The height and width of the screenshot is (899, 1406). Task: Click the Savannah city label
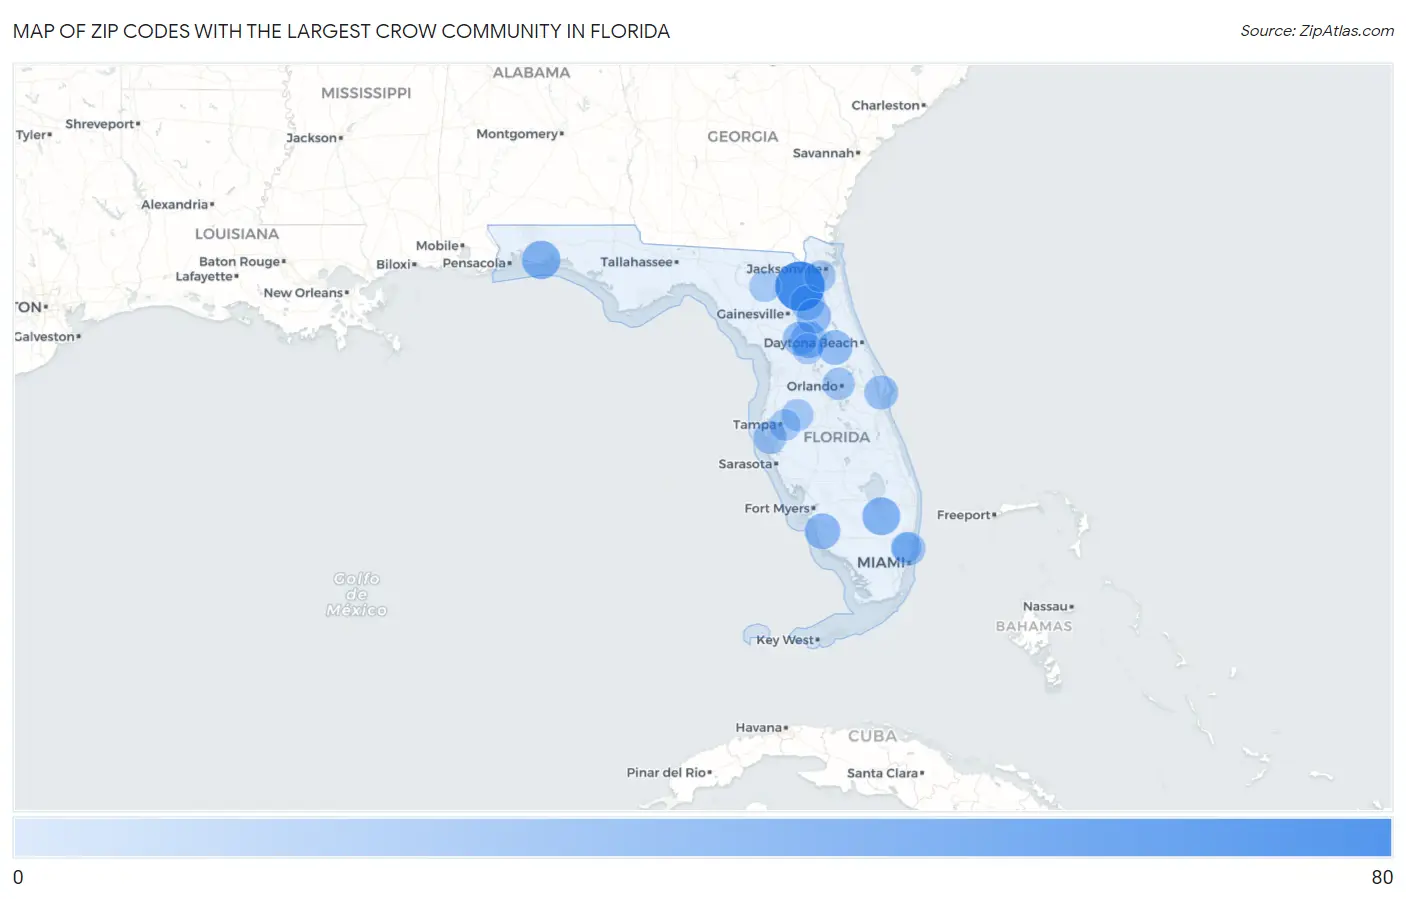(x=823, y=153)
